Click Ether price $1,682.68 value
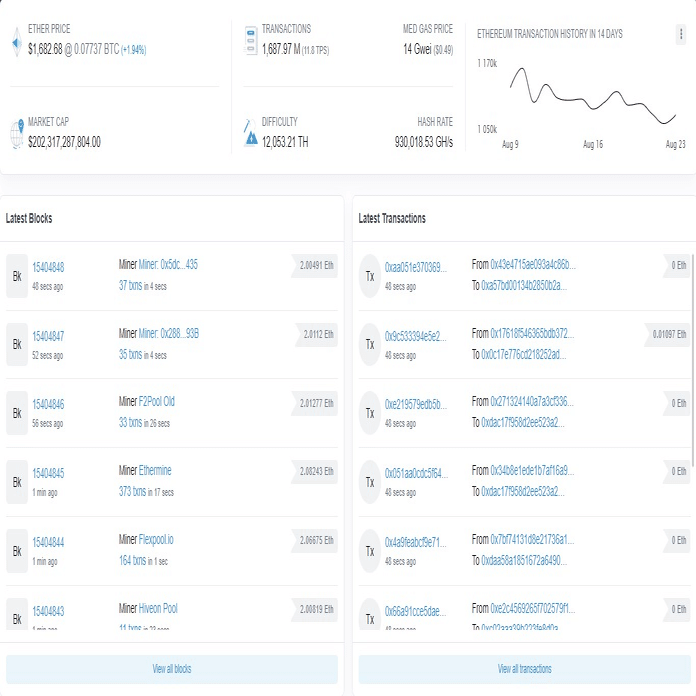The height and width of the screenshot is (696, 696). (x=45, y=49)
